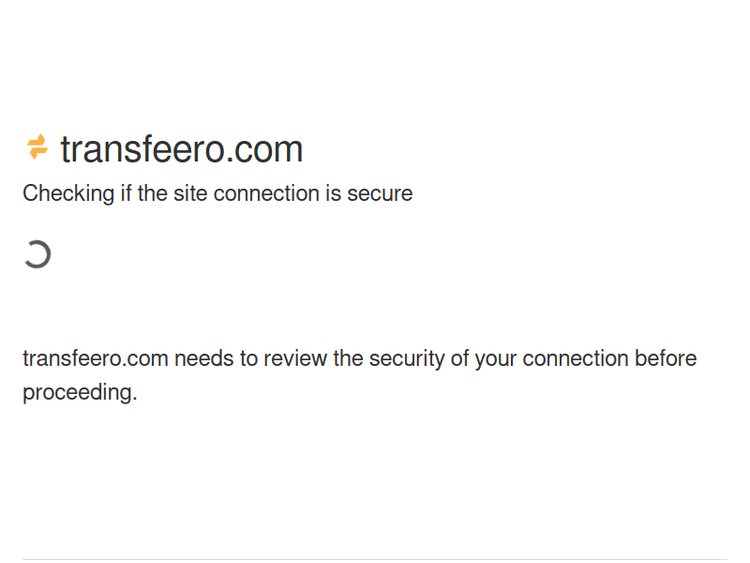Click "connection" in the Checking subtitle line
The width and height of the screenshot is (750, 563).
pyautogui.click(x=265, y=193)
